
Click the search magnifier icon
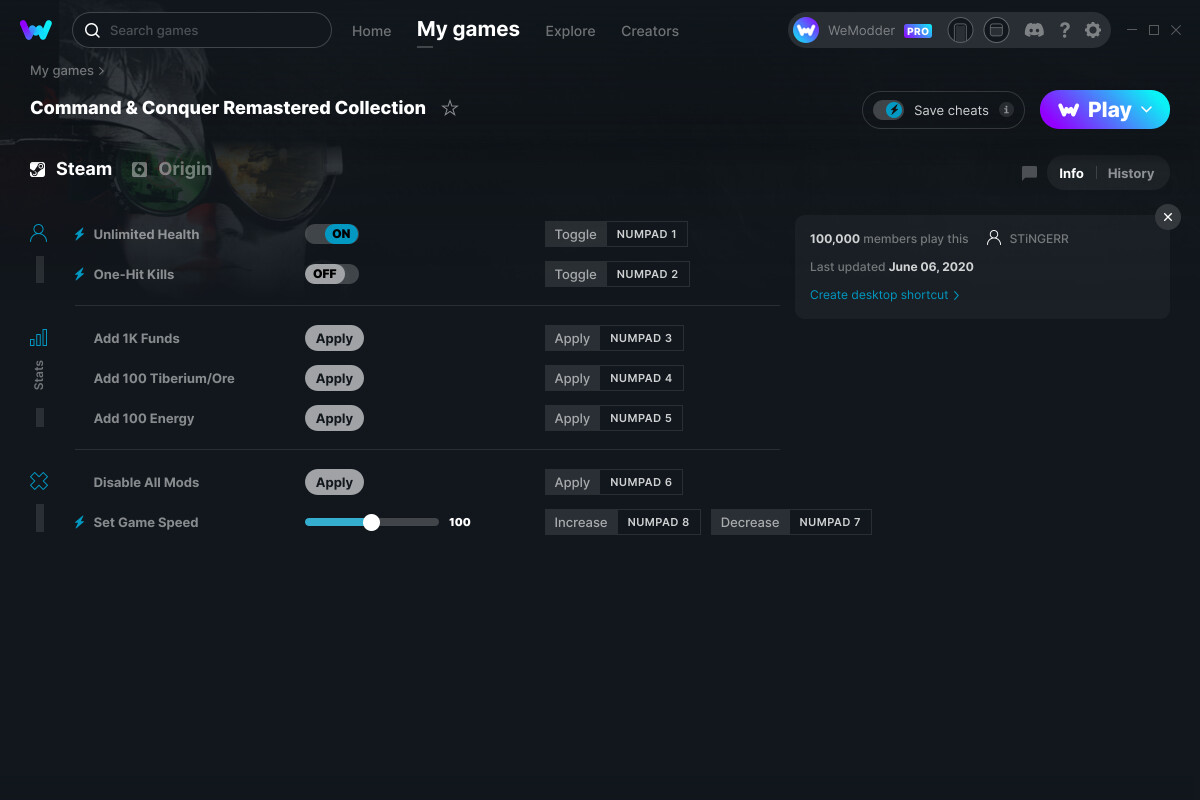[x=92, y=30]
